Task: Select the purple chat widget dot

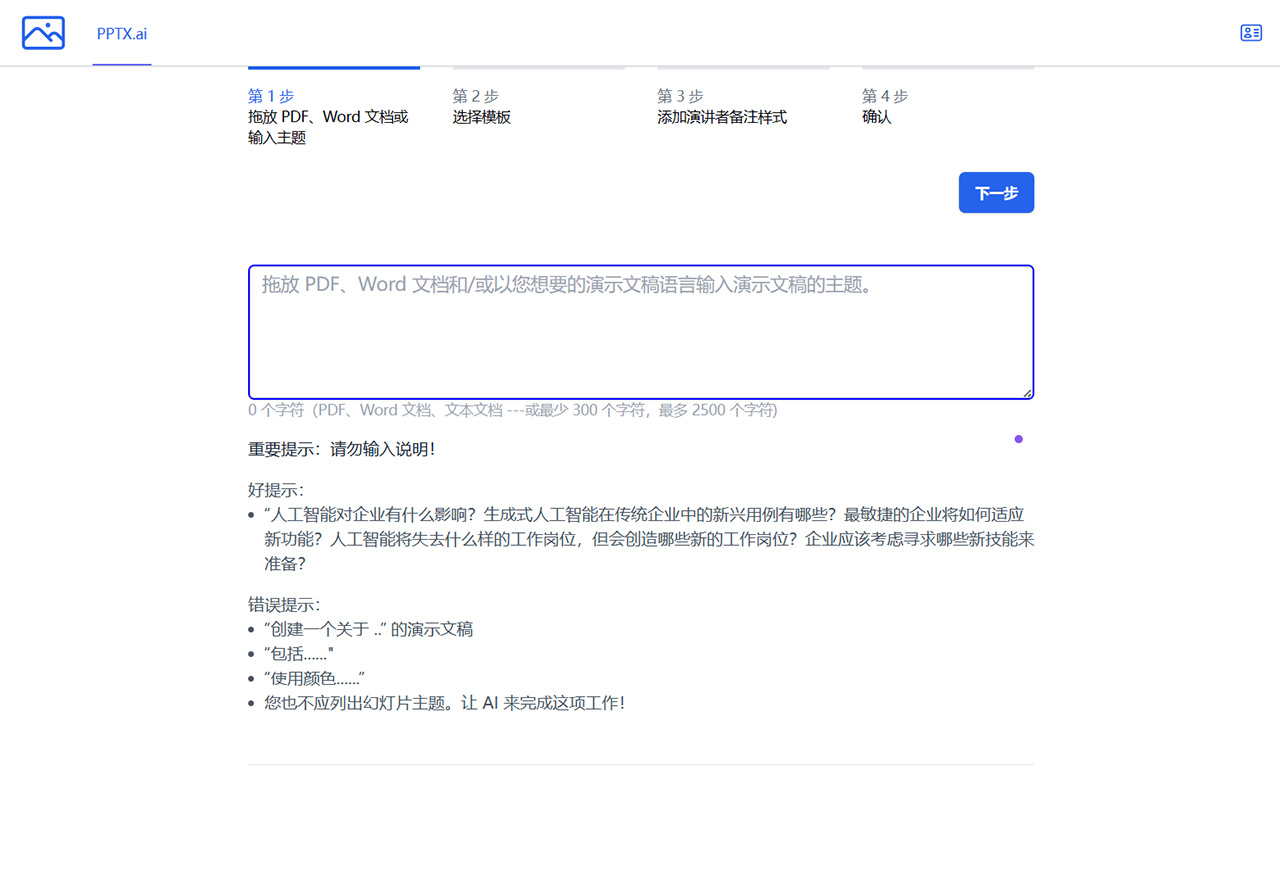Action: click(1018, 438)
